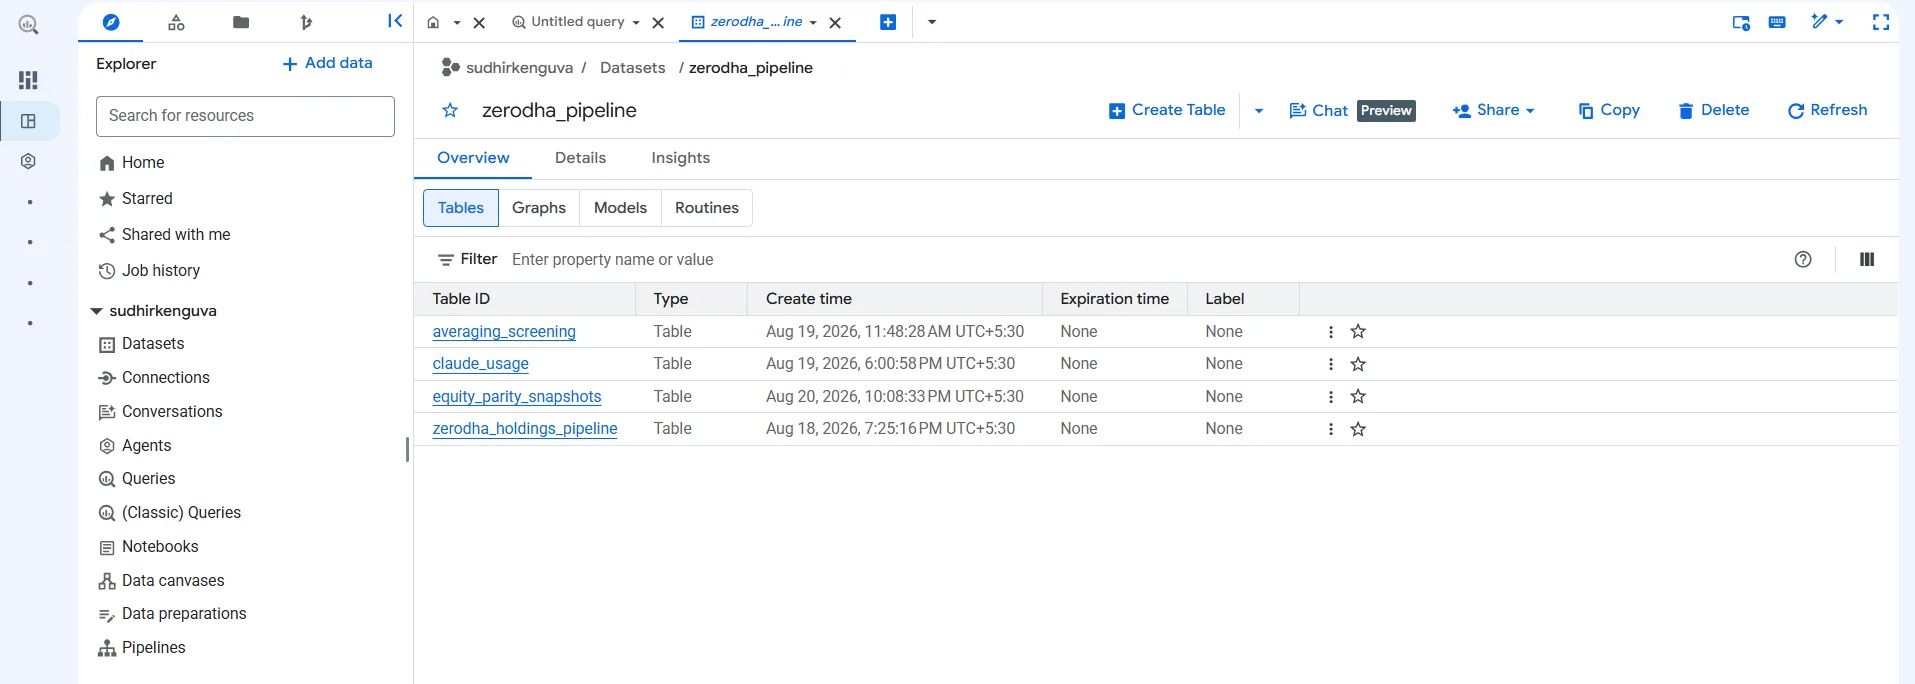The width and height of the screenshot is (1915, 684).
Task: Close the home tab
Action: (x=479, y=22)
